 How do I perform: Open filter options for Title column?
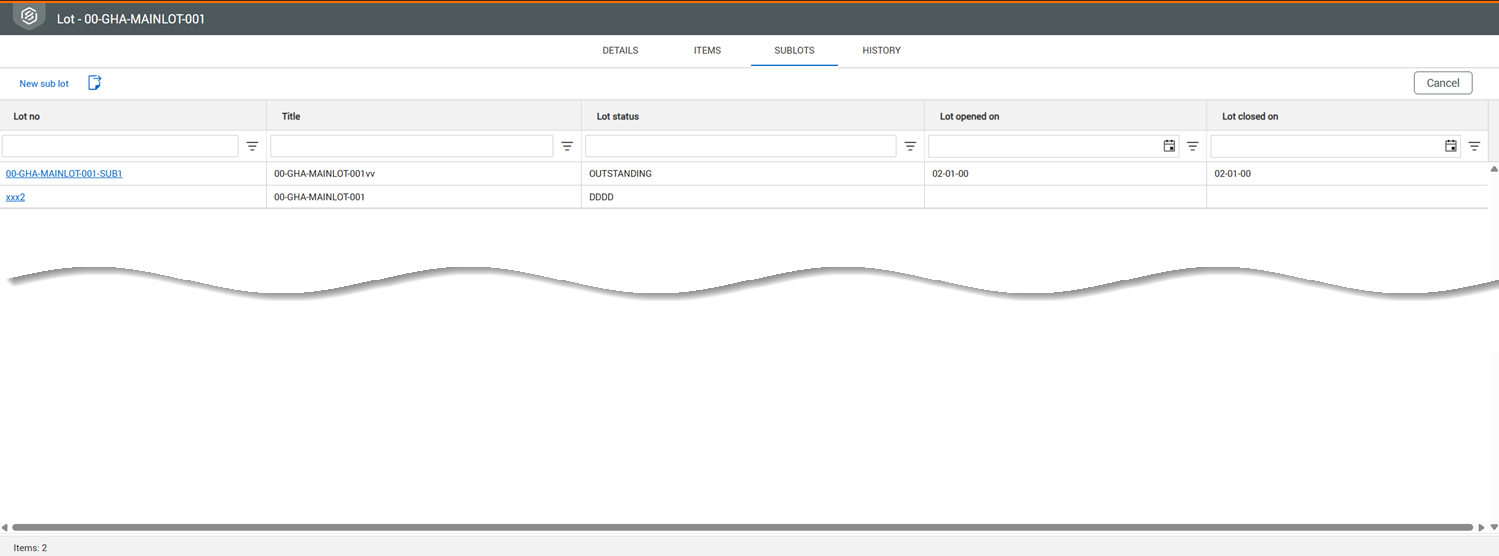point(567,146)
